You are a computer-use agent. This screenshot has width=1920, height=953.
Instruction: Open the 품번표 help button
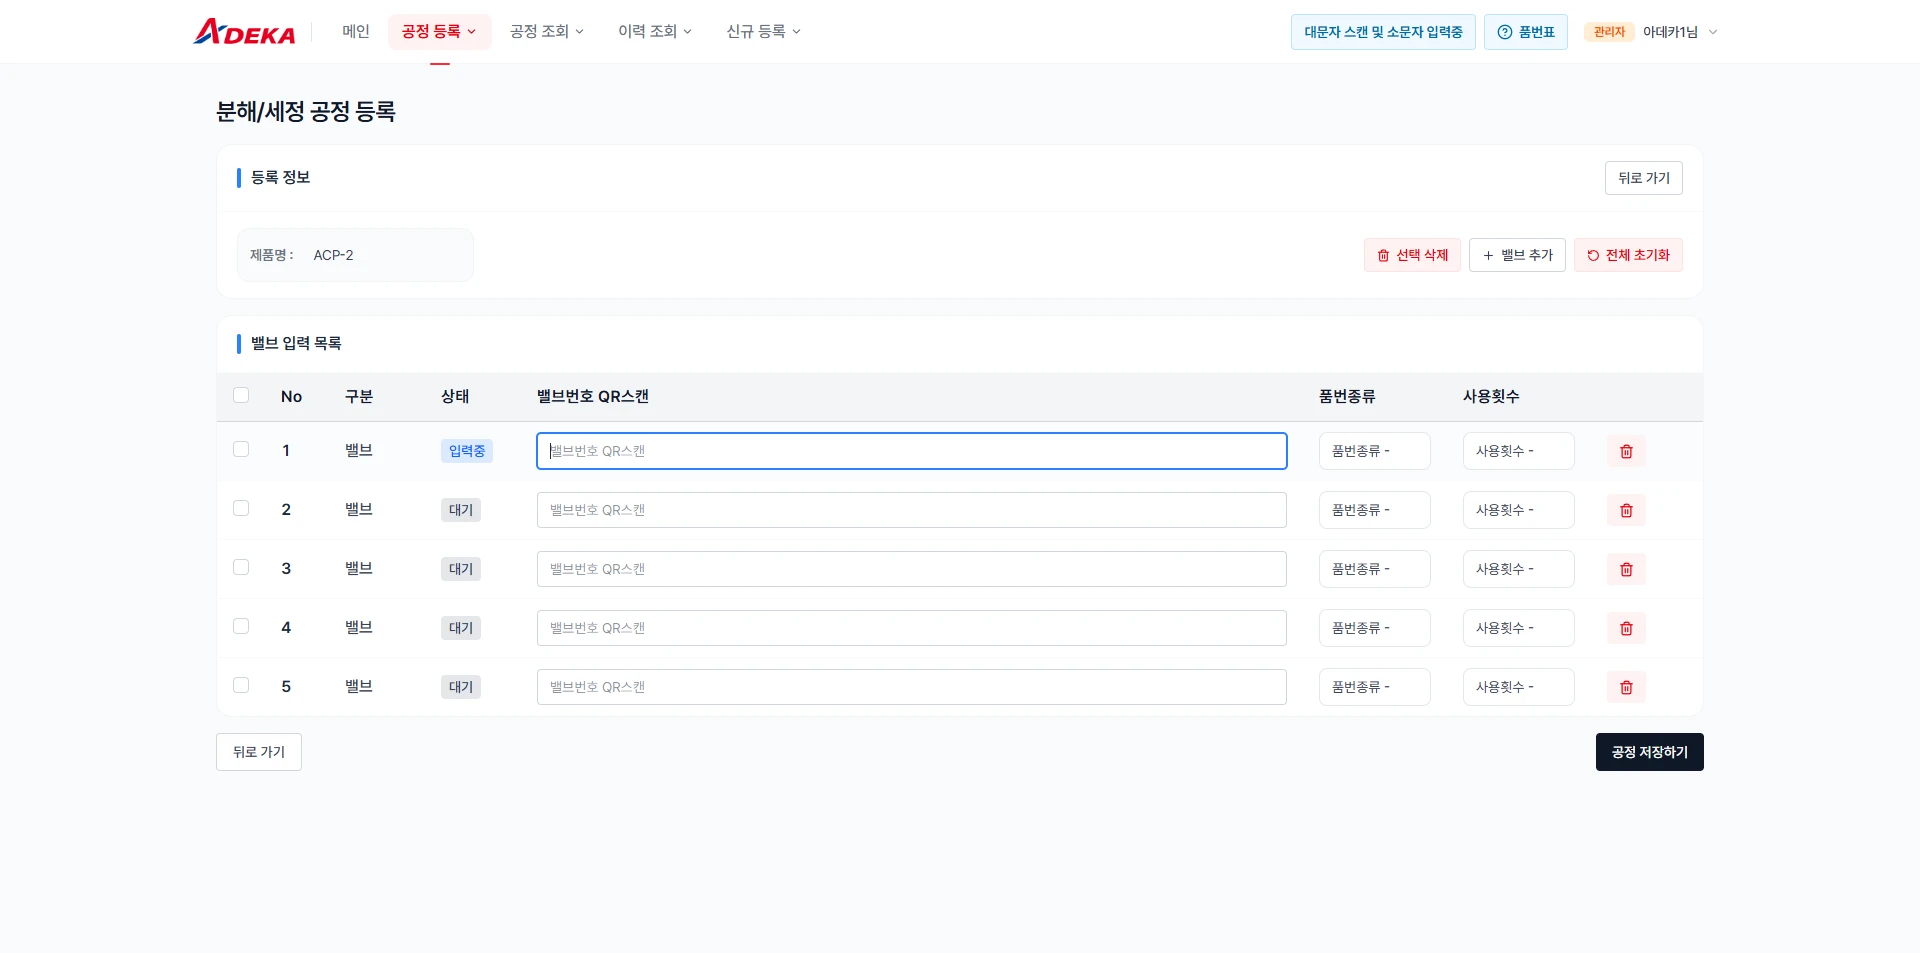(1525, 32)
